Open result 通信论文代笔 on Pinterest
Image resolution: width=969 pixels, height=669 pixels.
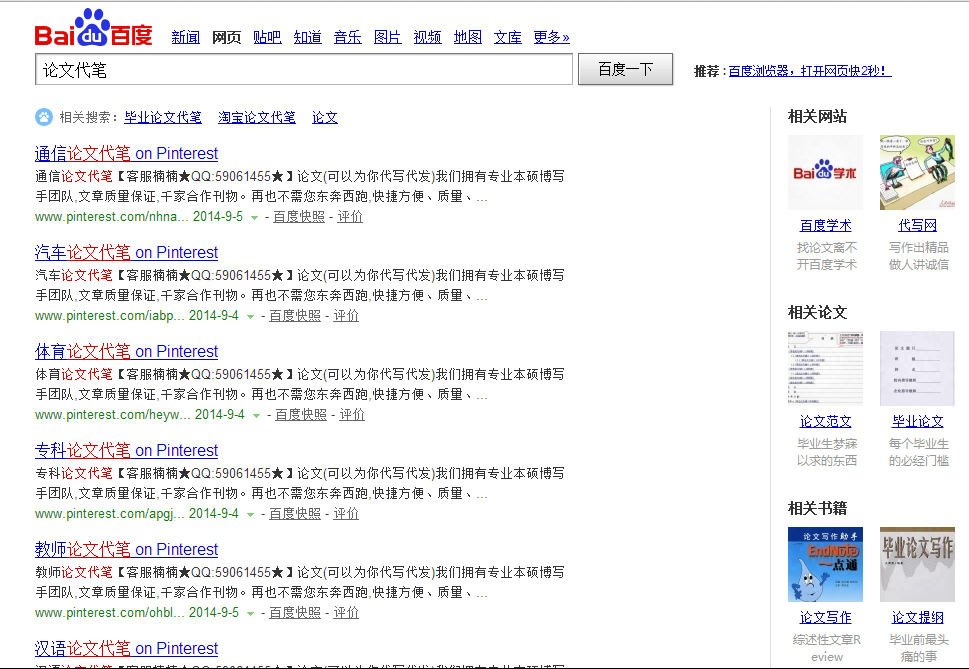pyautogui.click(x=126, y=153)
